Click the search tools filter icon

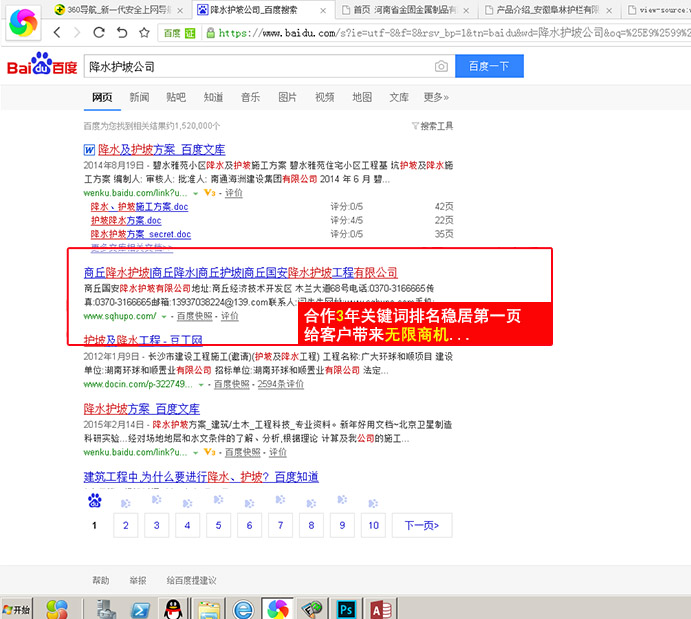click(415, 126)
